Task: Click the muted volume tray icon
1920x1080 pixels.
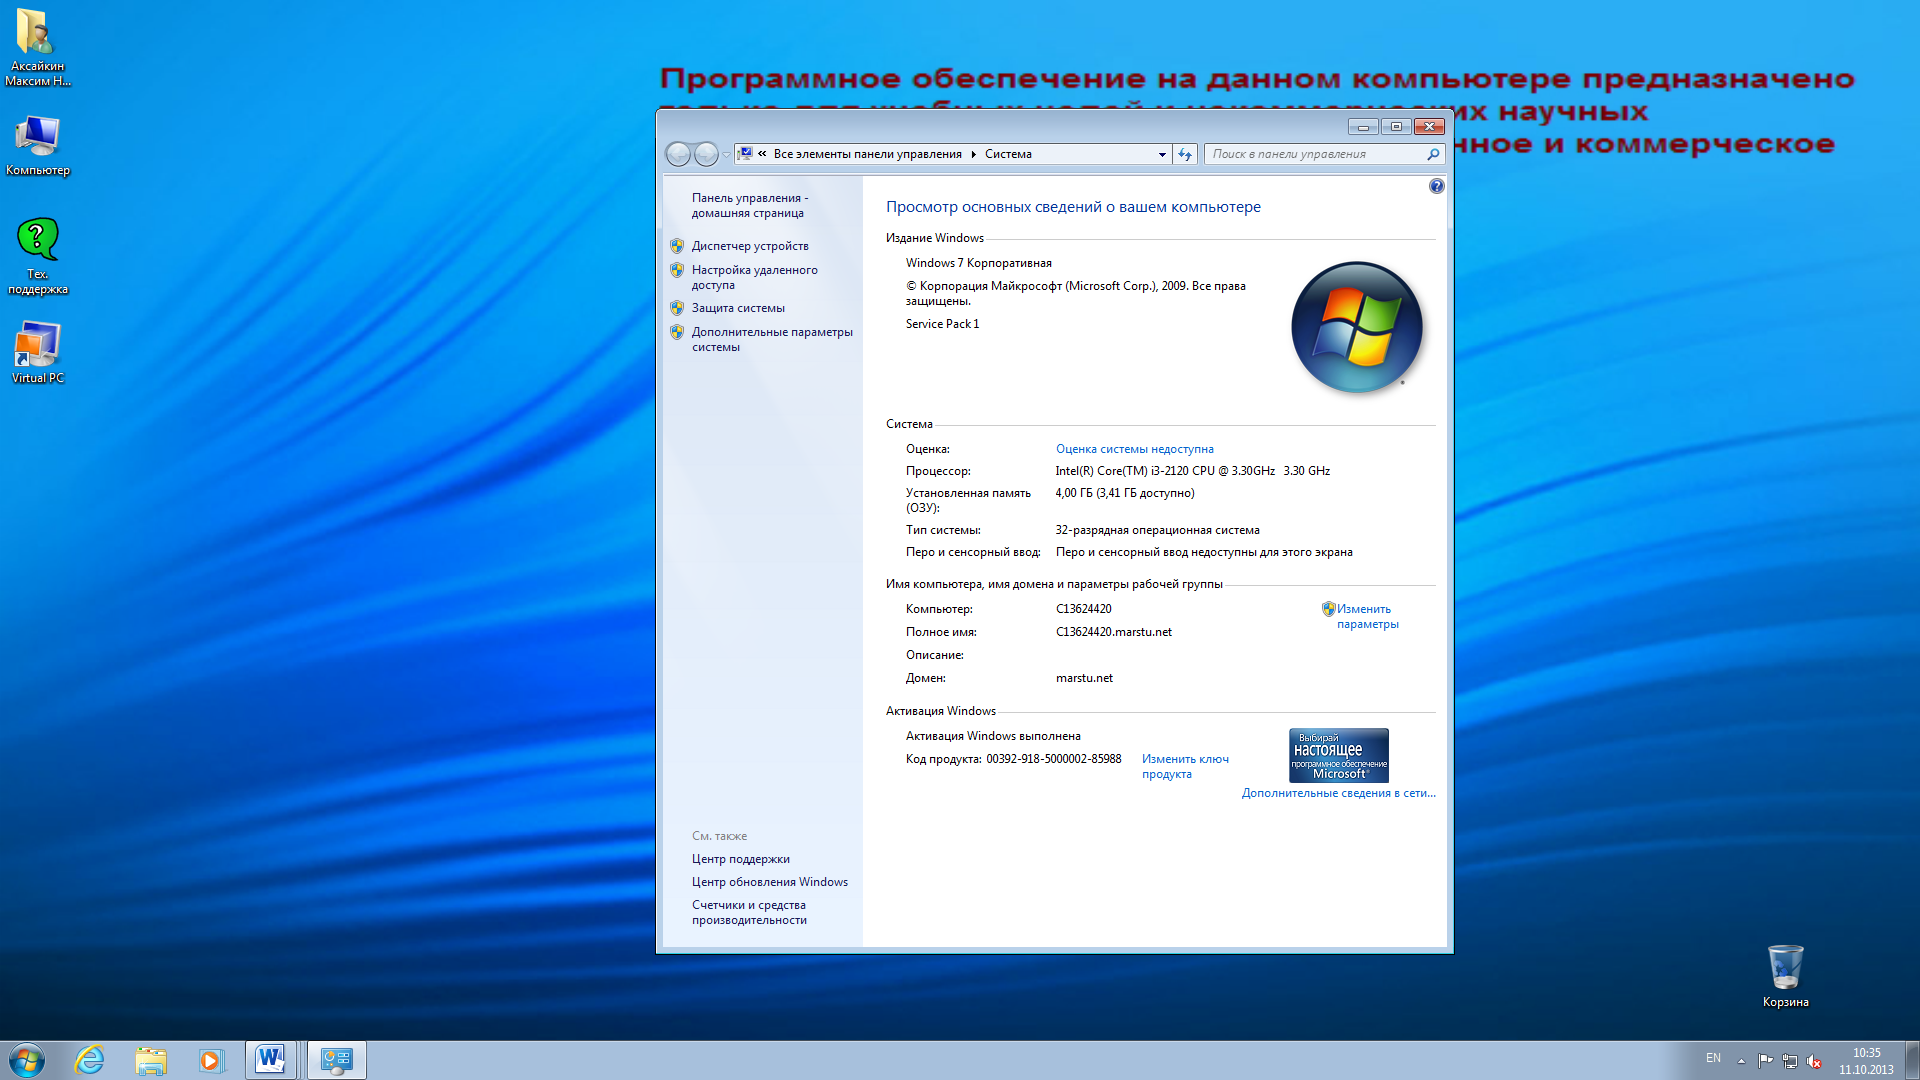Action: 1814,1061
